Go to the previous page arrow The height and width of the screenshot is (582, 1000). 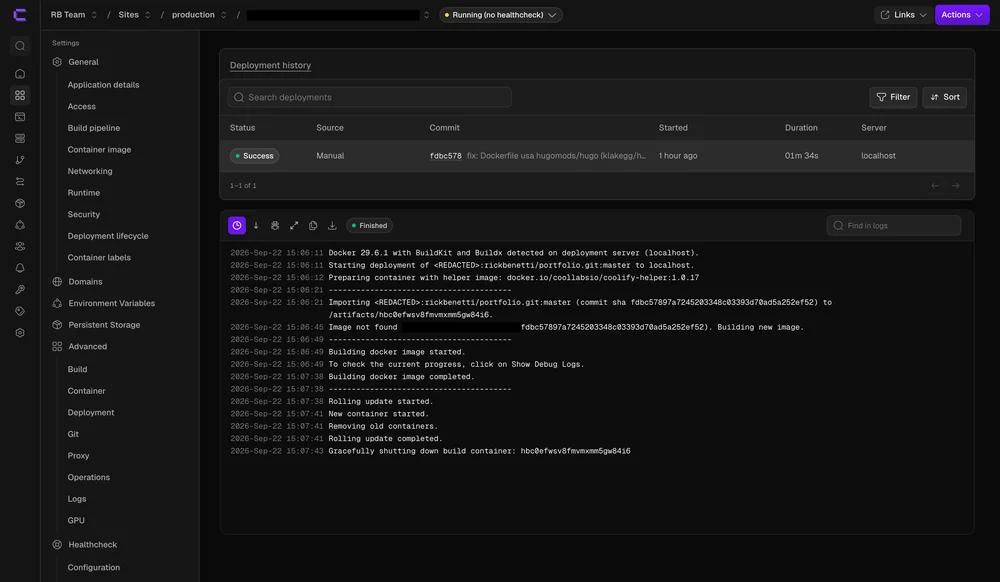[x=935, y=186]
